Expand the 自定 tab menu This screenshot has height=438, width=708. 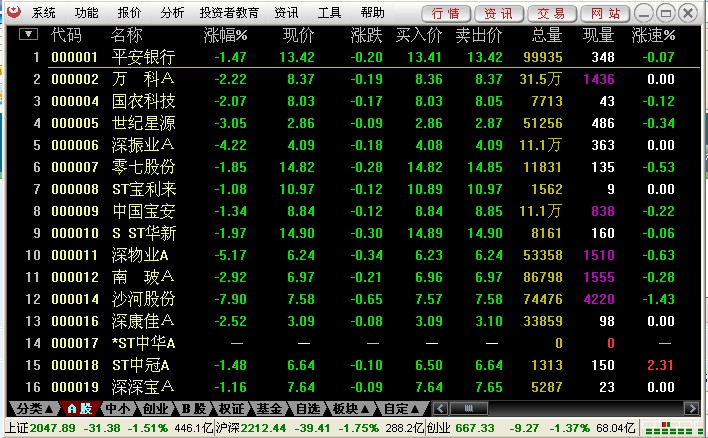click(401, 409)
